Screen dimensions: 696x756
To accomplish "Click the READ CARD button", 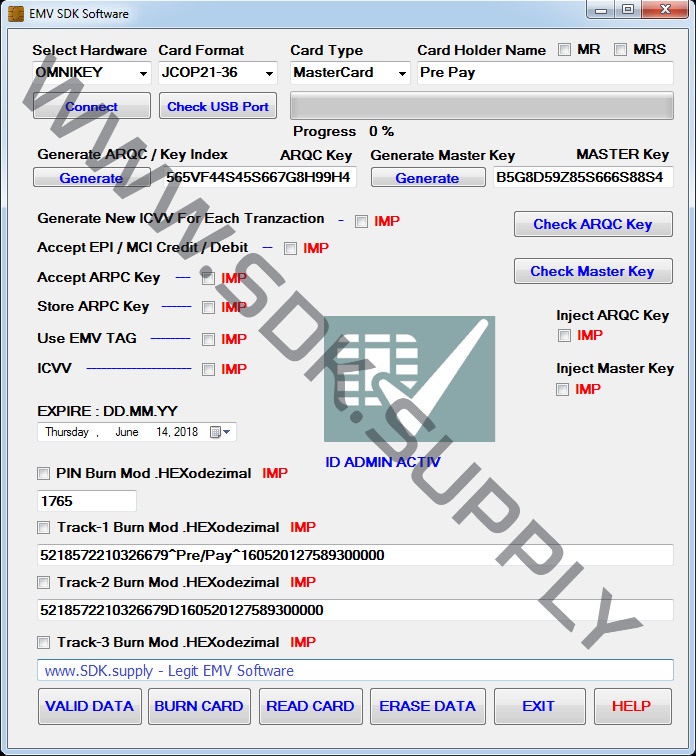I will point(310,706).
